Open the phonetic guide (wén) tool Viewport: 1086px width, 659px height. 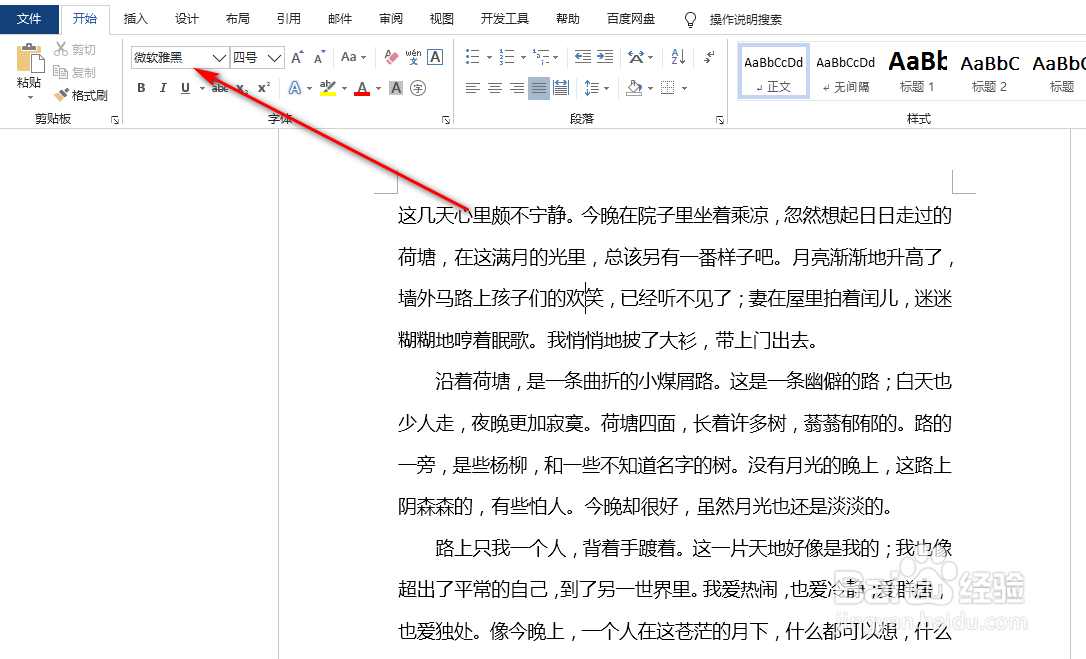(x=413, y=57)
